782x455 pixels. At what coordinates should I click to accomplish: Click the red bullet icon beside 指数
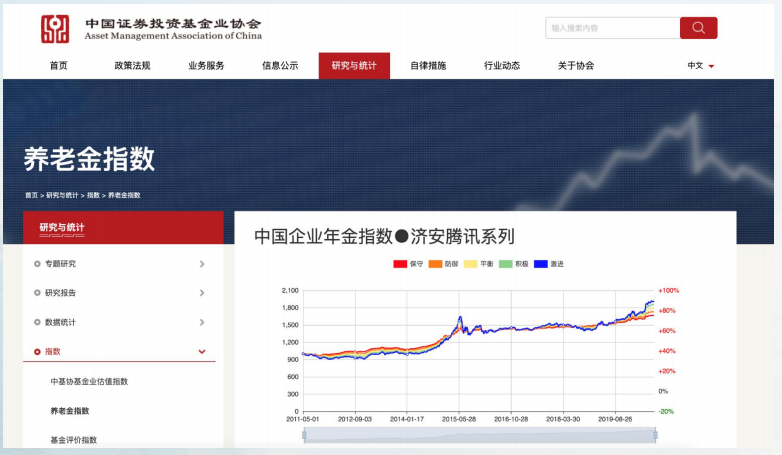[x=38, y=351]
